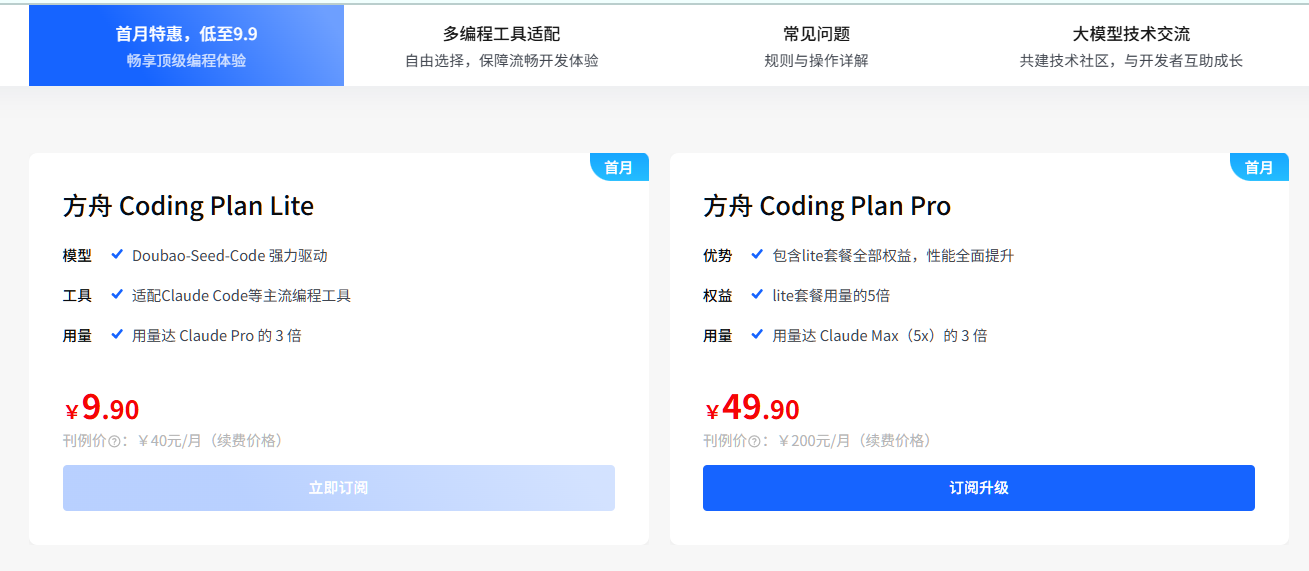Click the ¥9.90 price on the Lite card
Image resolution: width=1309 pixels, height=571 pixels.
[102, 408]
